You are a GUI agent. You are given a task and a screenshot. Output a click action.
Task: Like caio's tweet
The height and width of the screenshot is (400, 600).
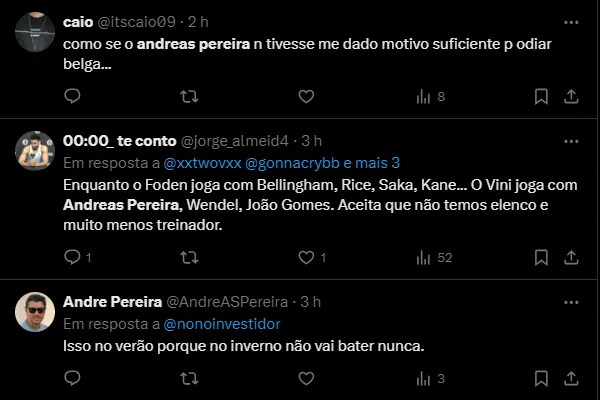pos(305,96)
